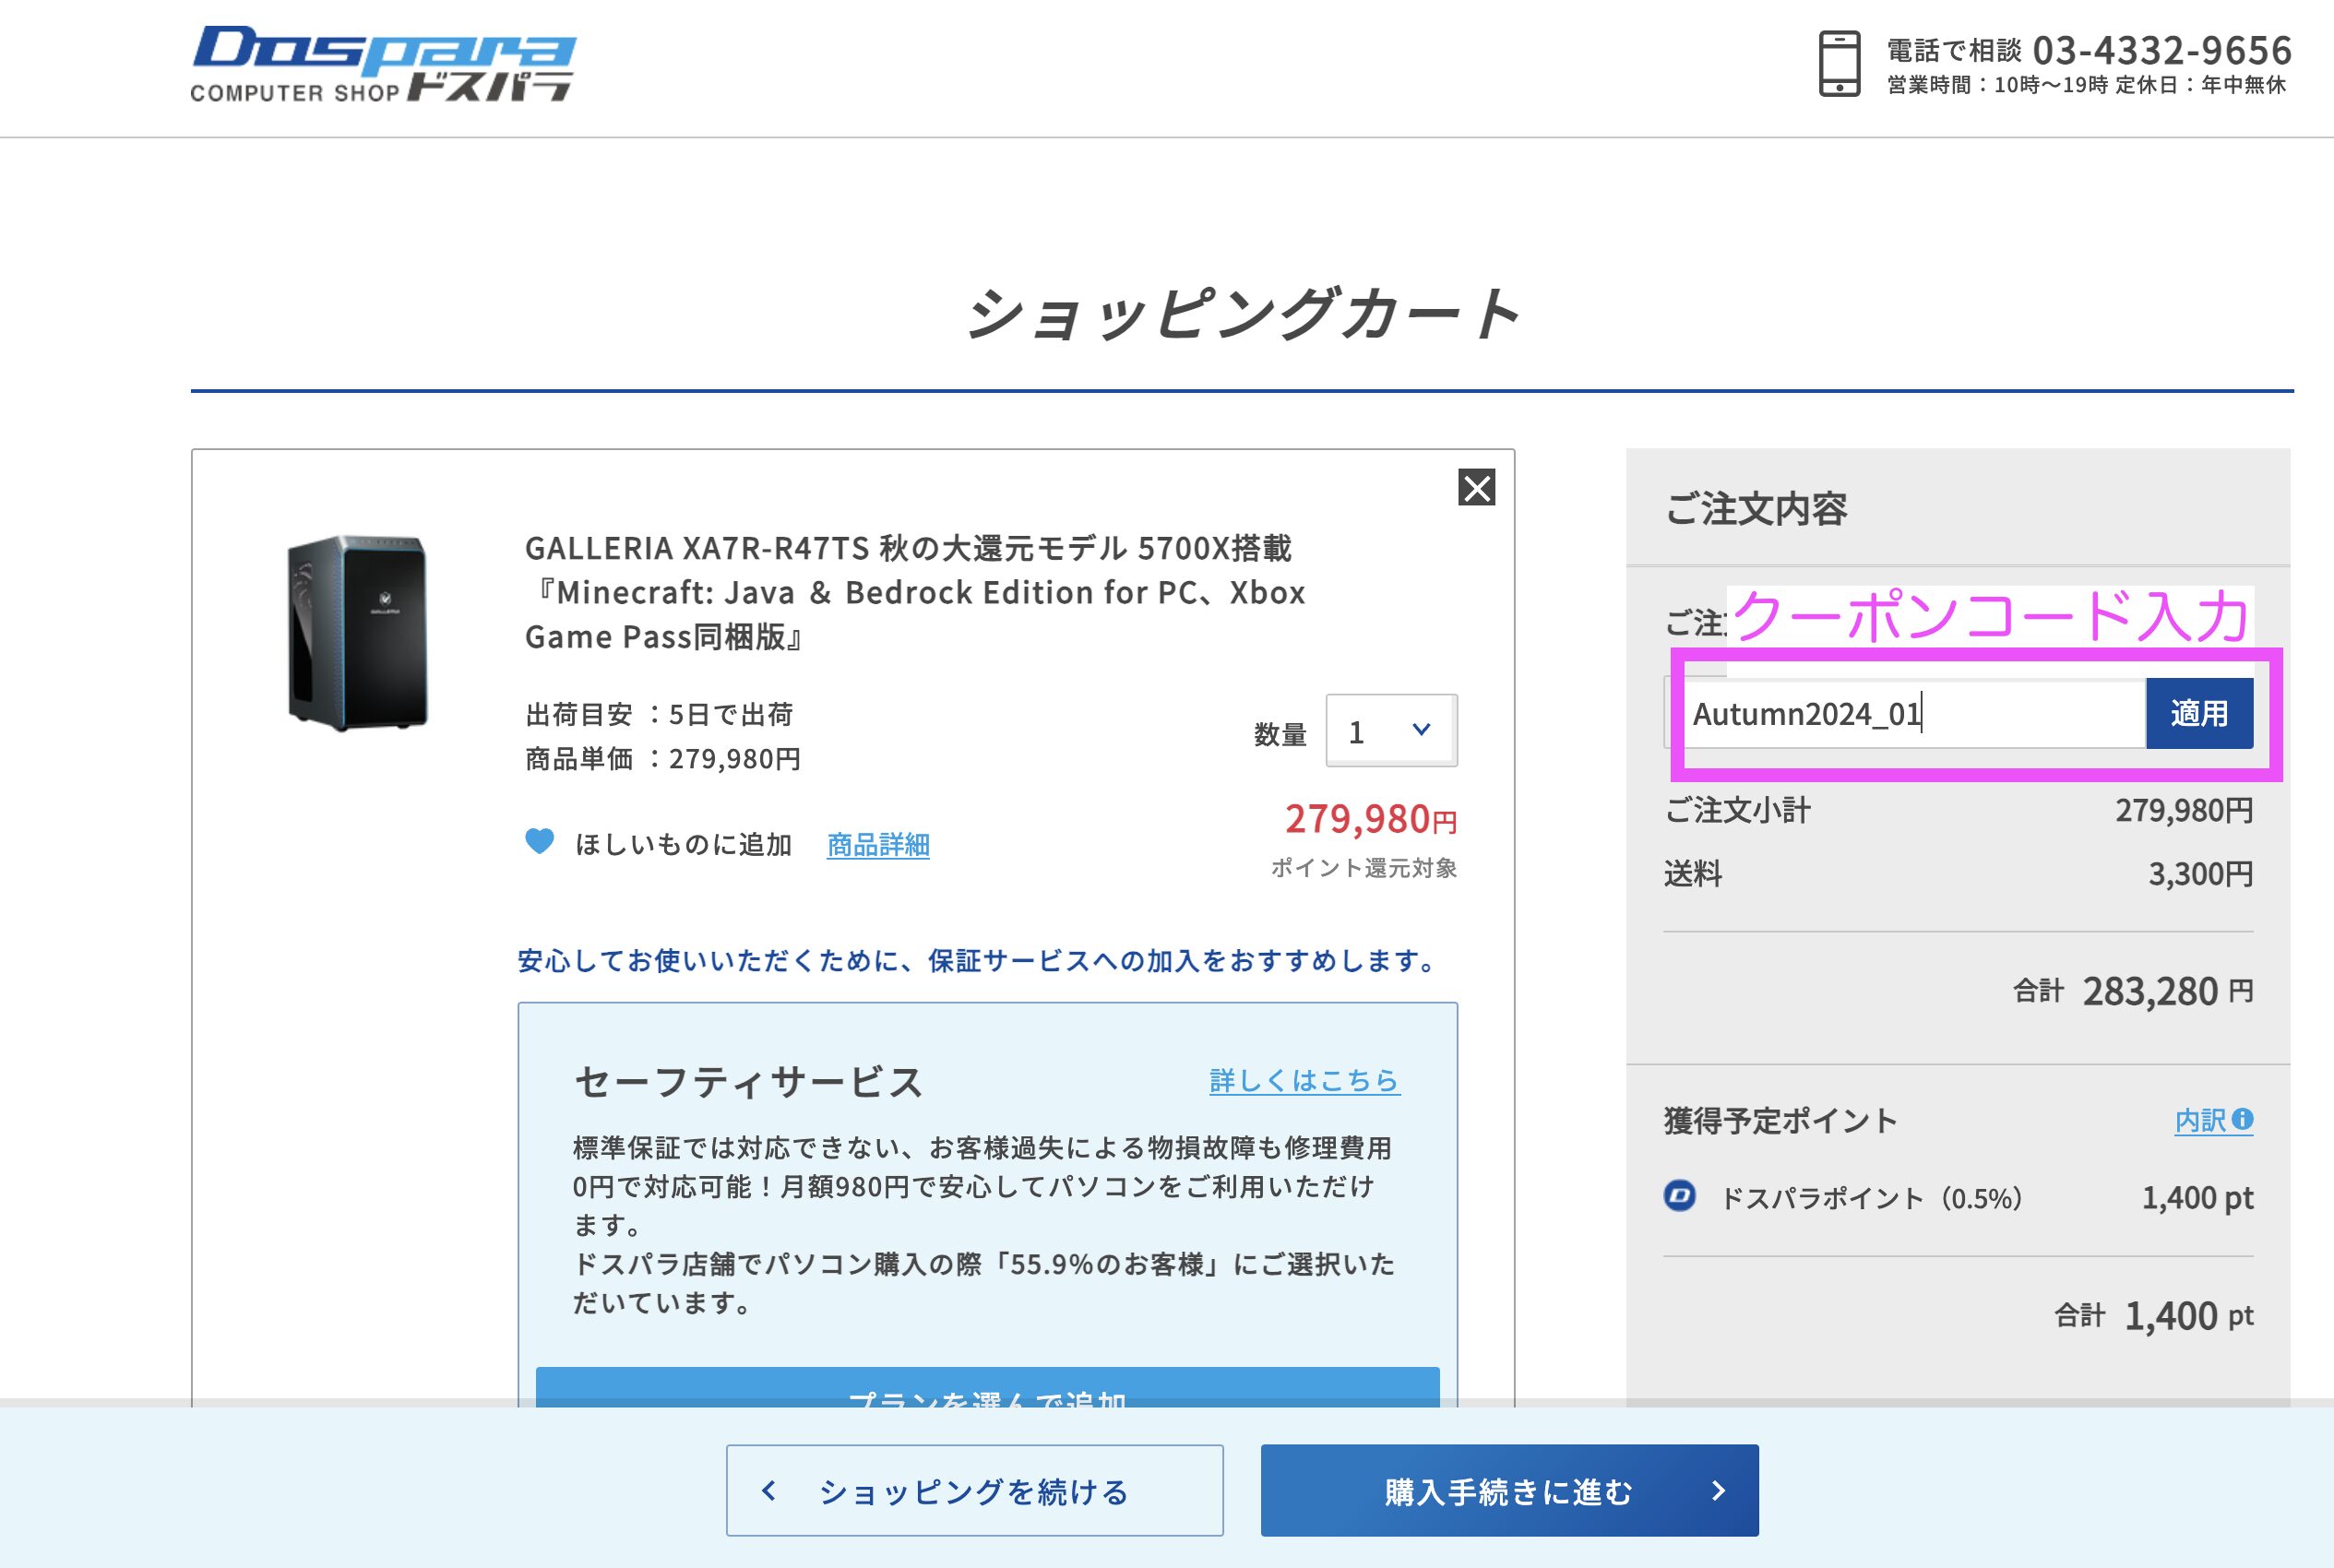Click the 商品単価:279,980円 text
The height and width of the screenshot is (1568, 2334).
point(664,759)
